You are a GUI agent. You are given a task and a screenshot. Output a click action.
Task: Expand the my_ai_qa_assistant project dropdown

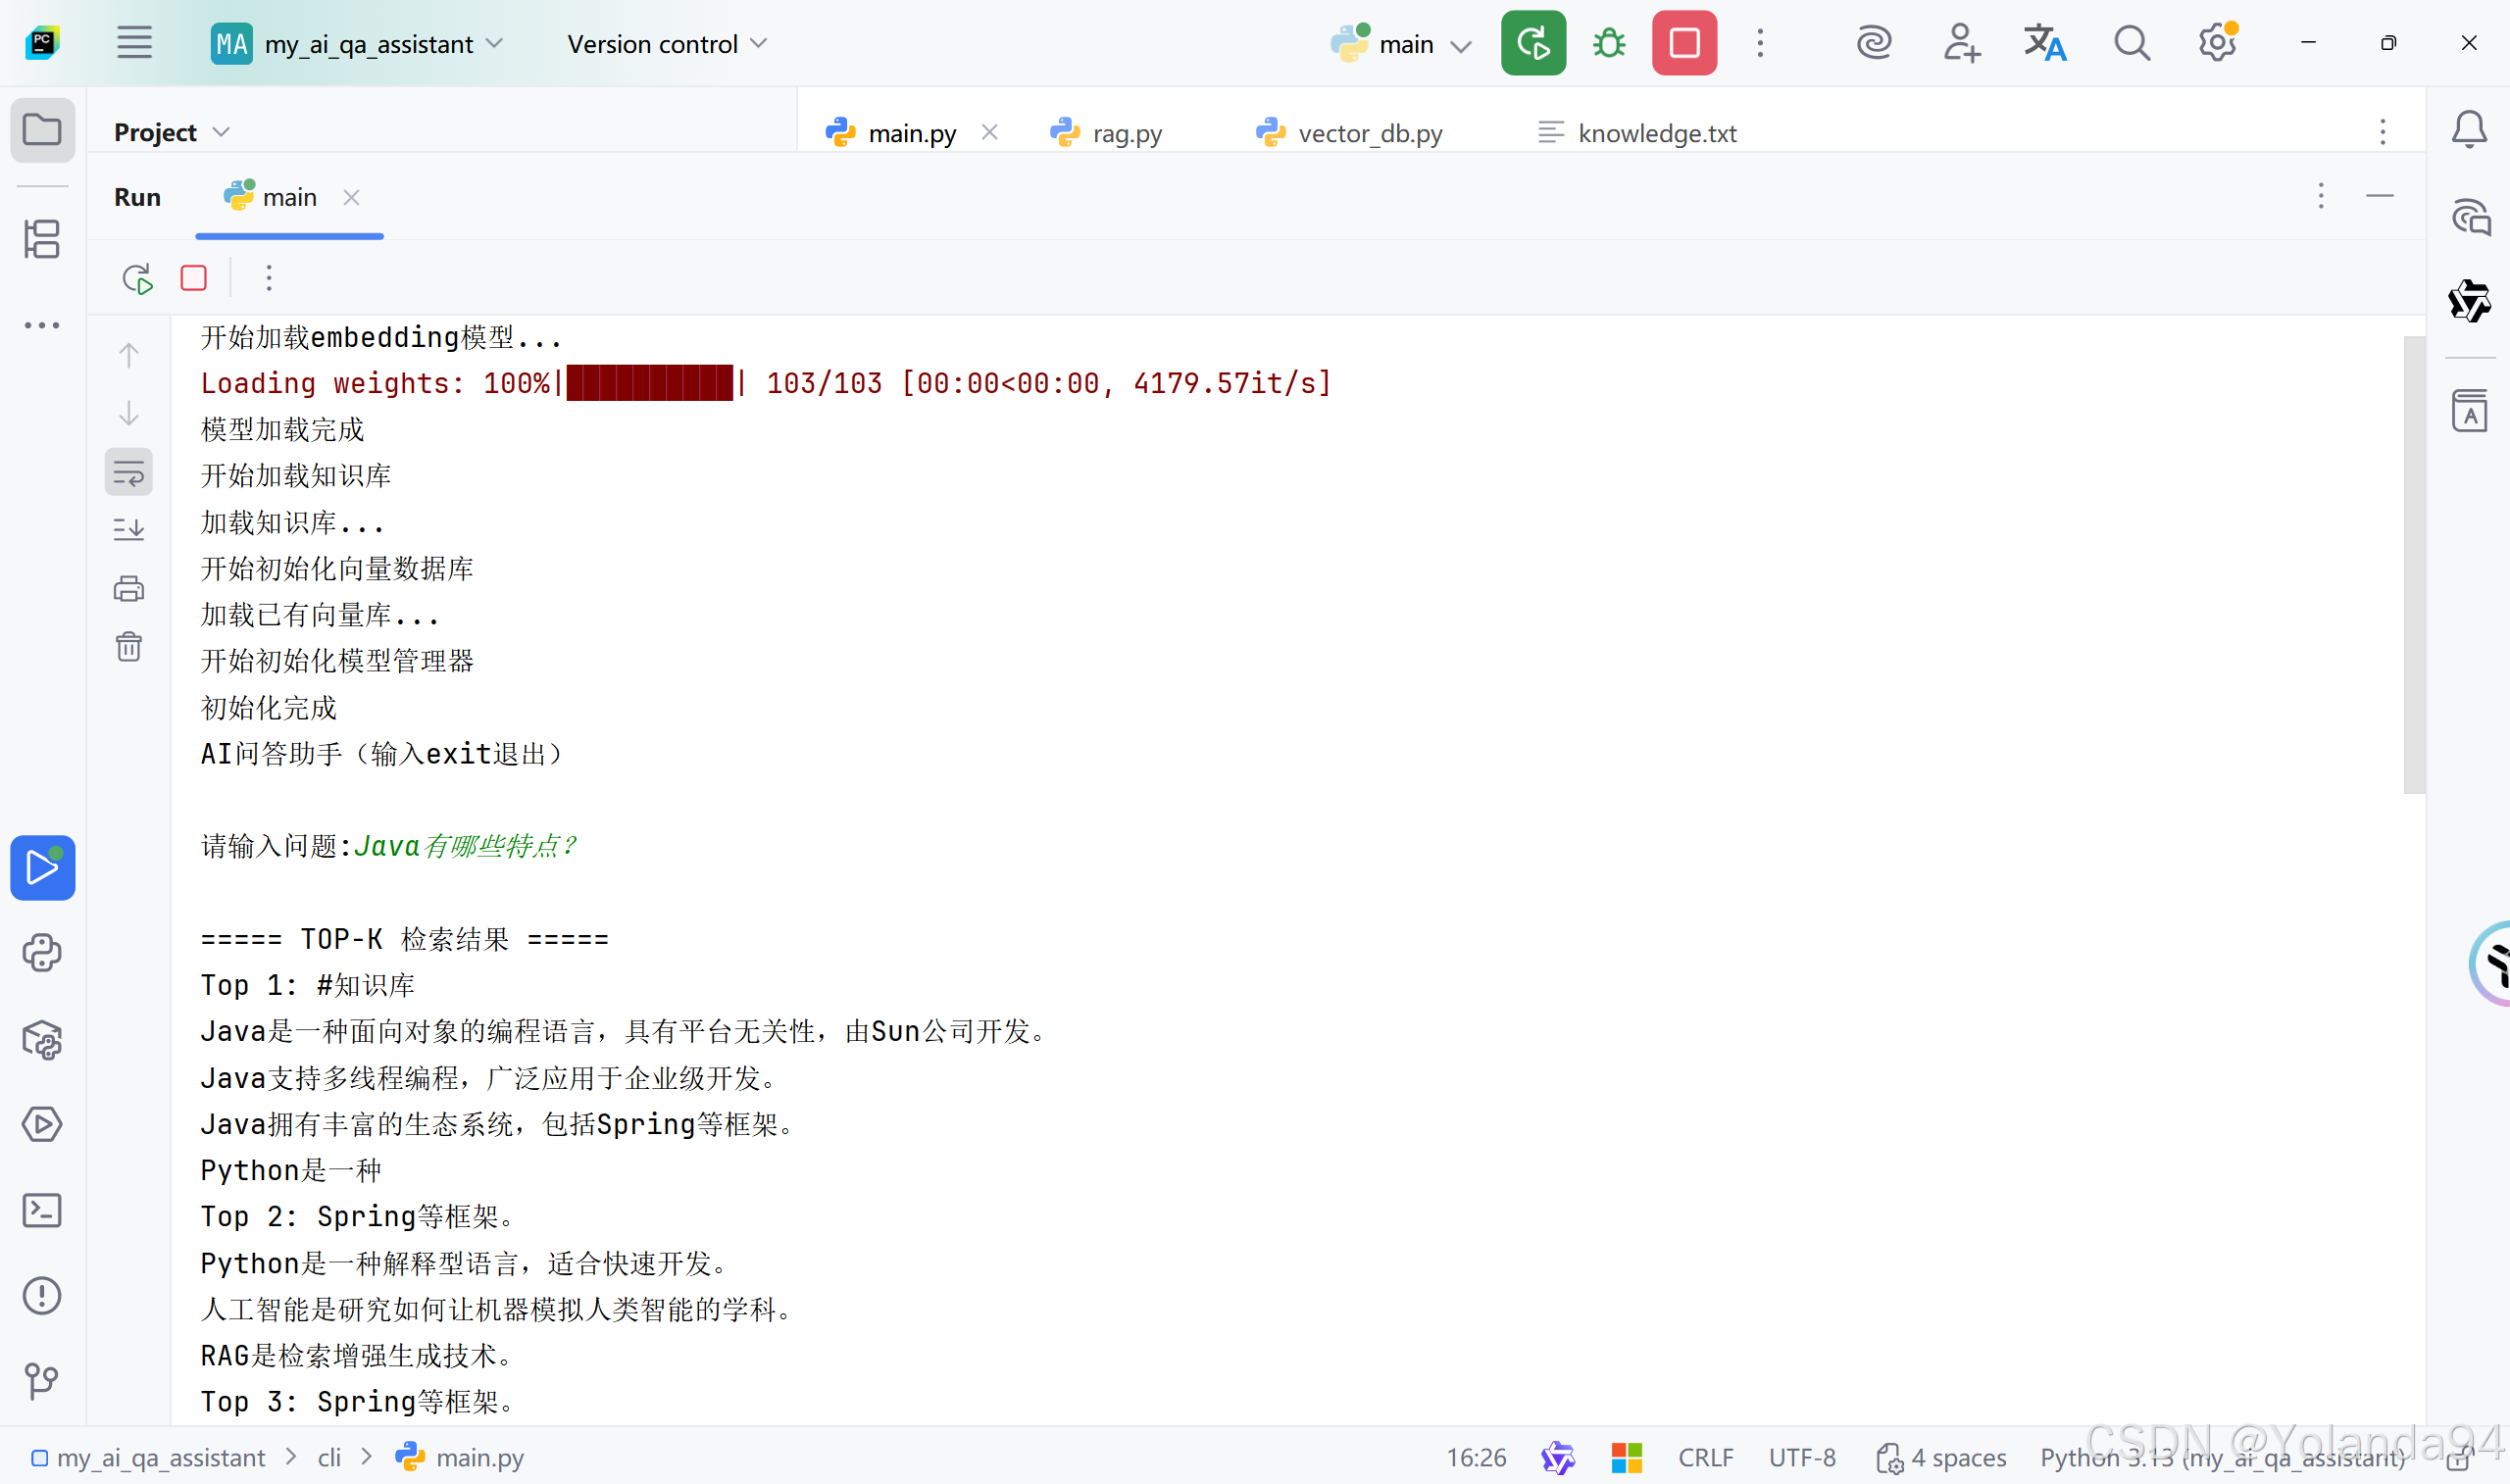point(358,44)
